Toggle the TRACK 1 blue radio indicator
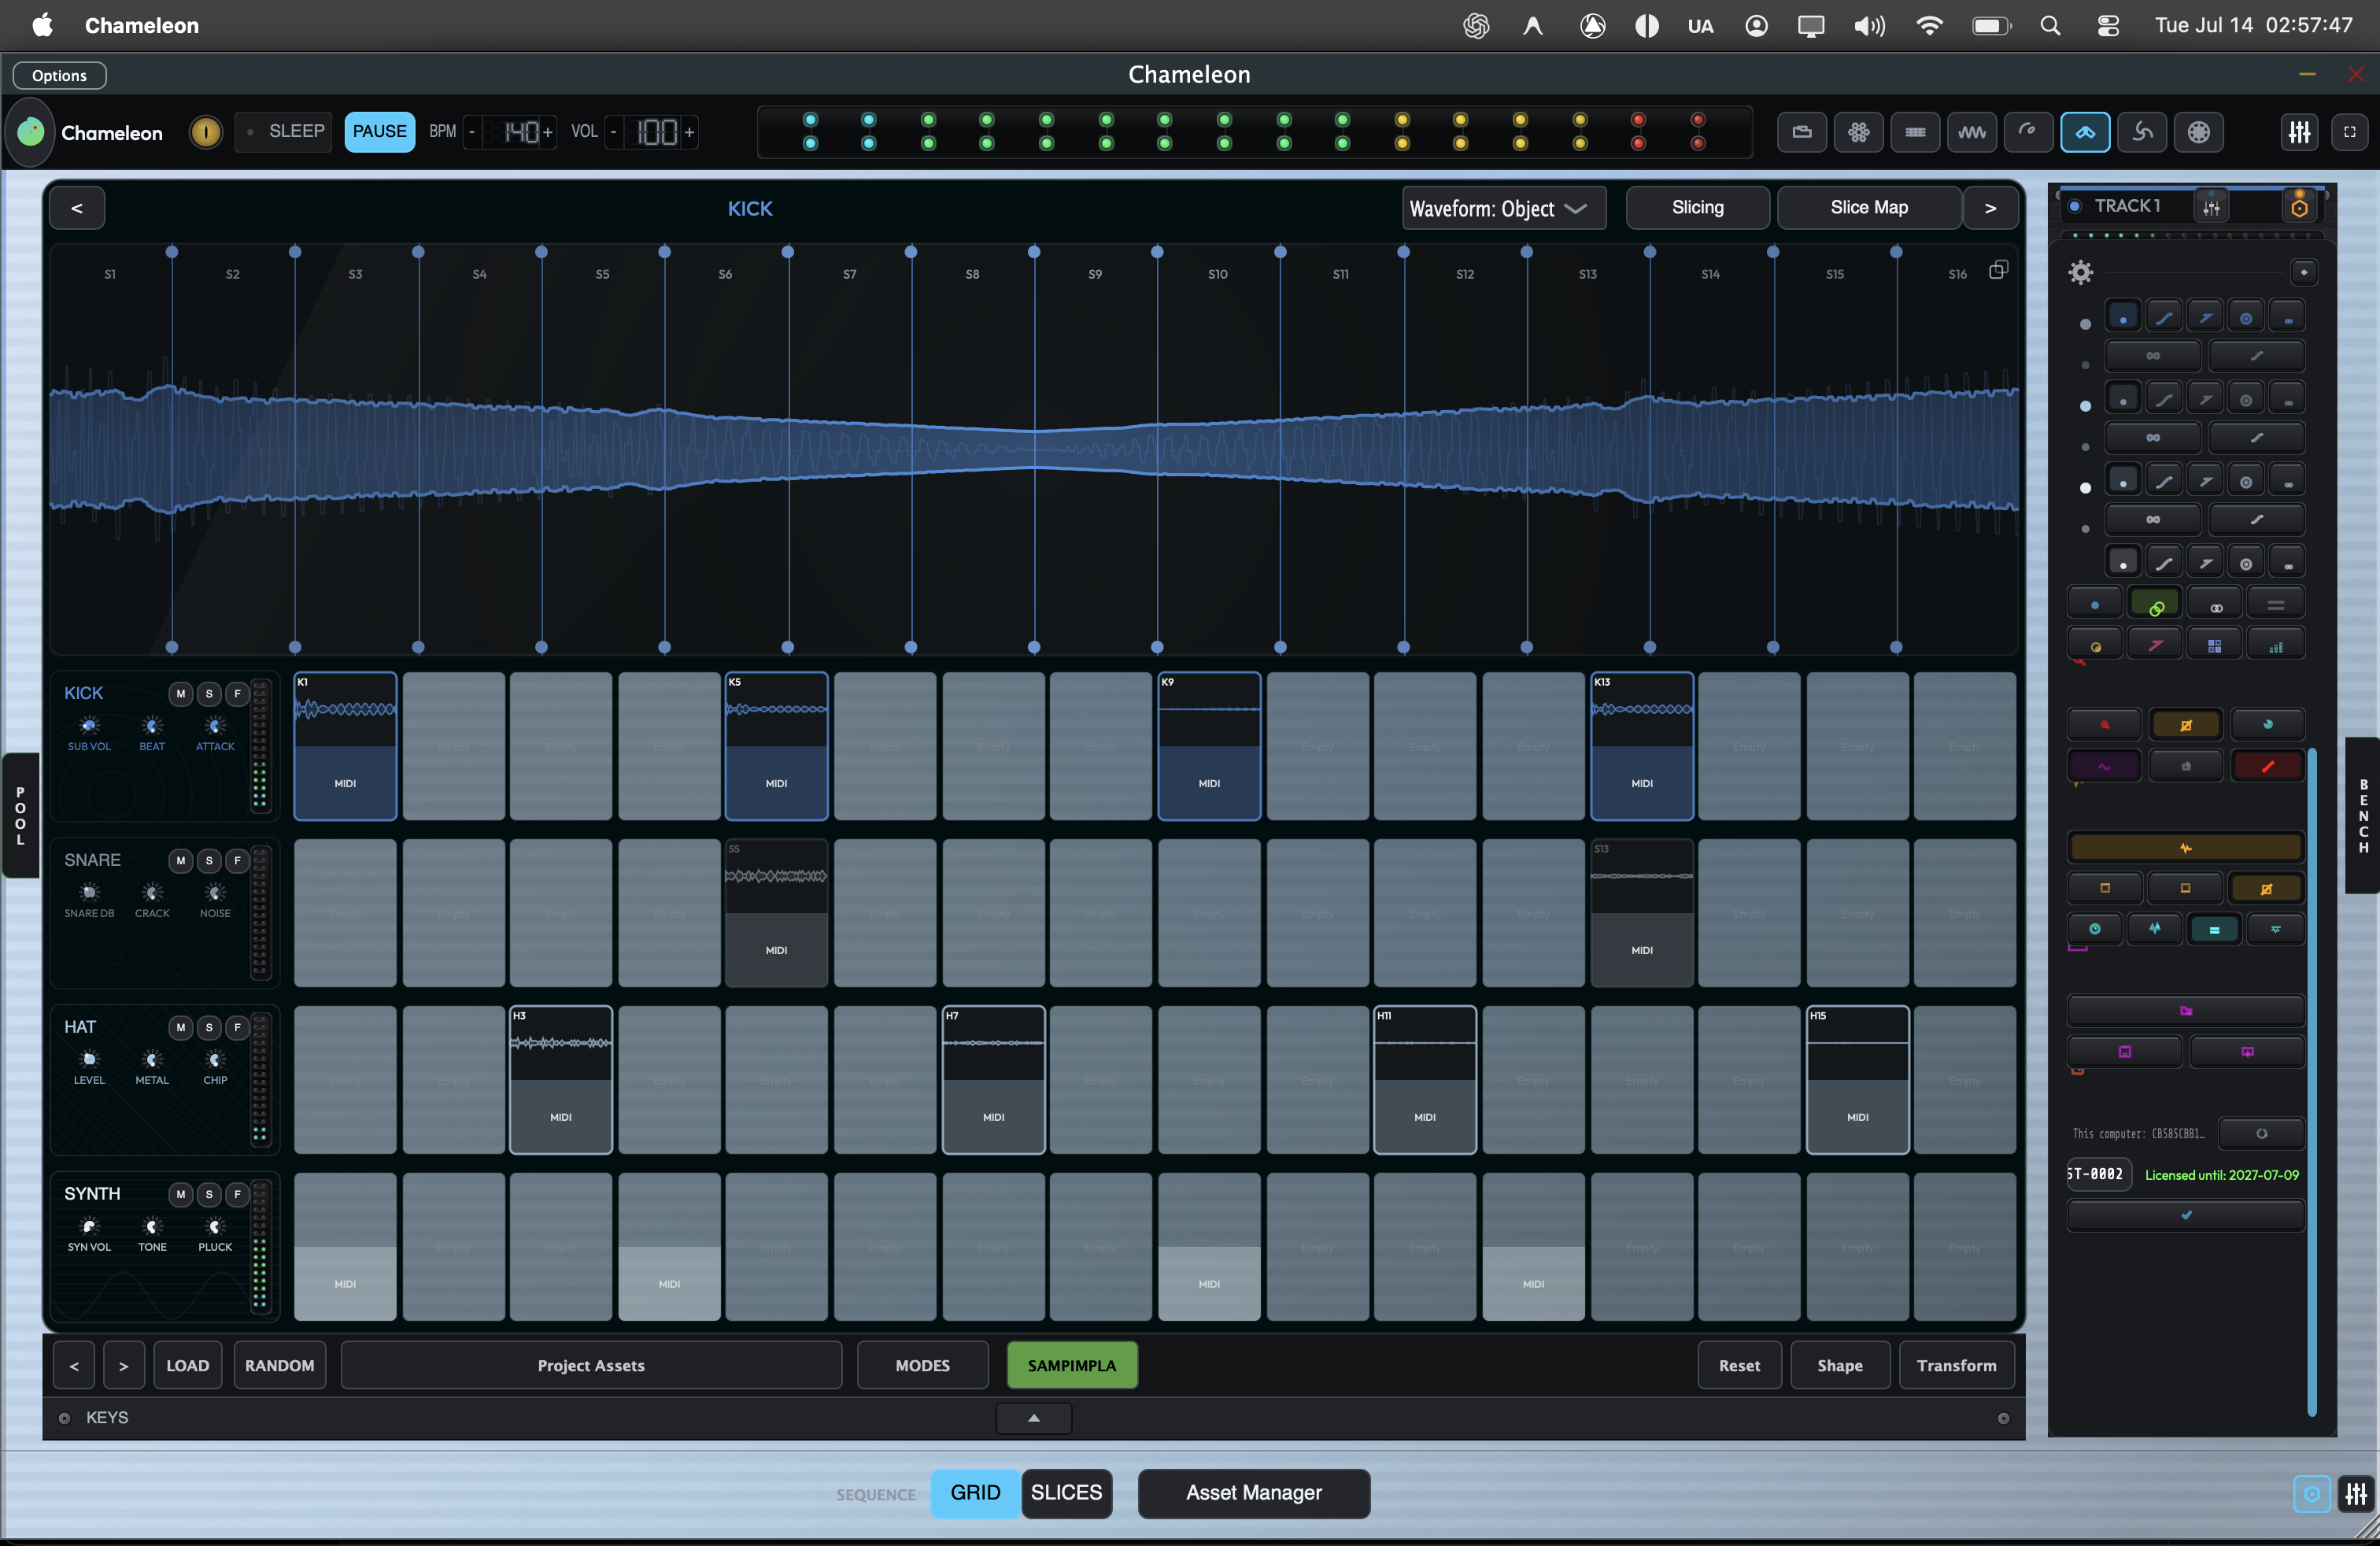This screenshot has width=2380, height=1546. coord(2075,206)
